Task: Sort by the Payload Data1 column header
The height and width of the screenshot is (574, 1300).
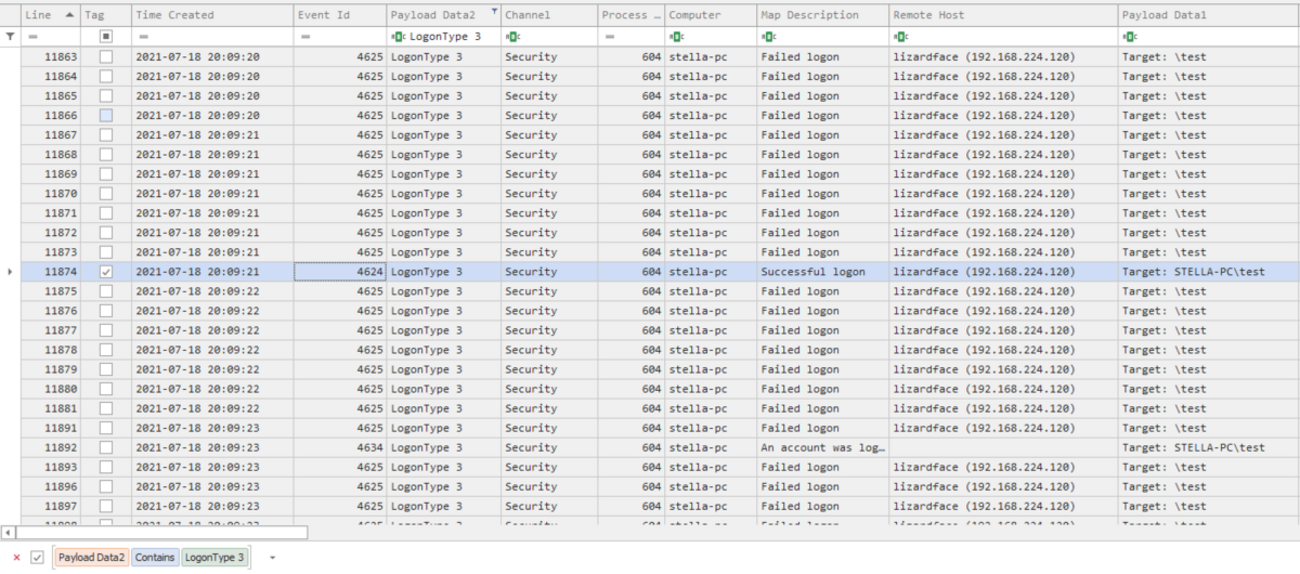Action: click(1208, 15)
